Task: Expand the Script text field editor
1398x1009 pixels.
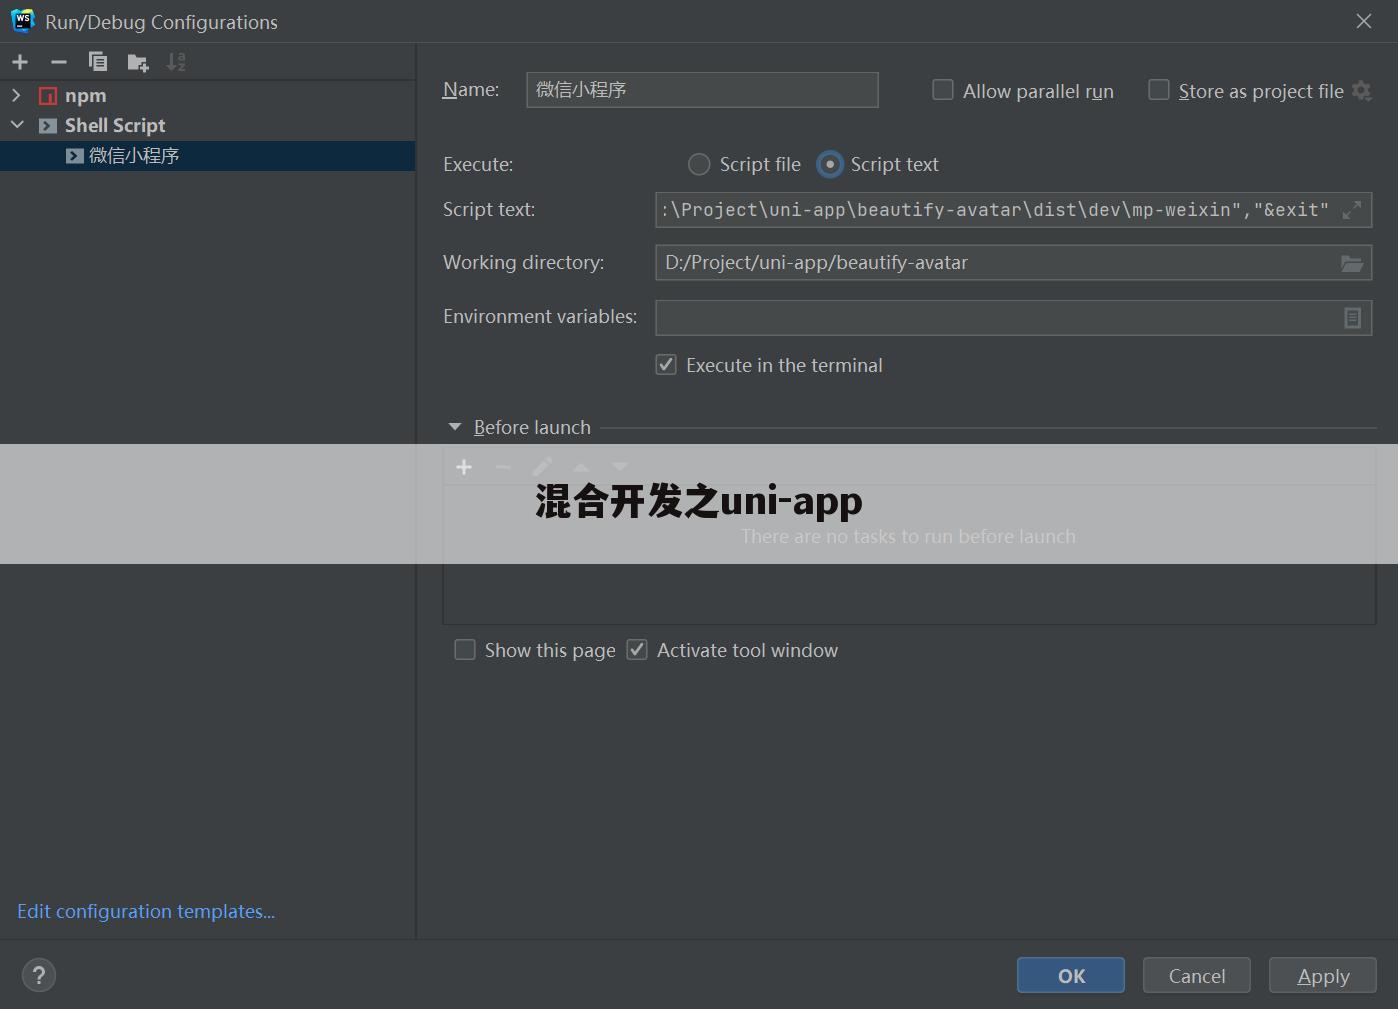Action: (x=1352, y=210)
